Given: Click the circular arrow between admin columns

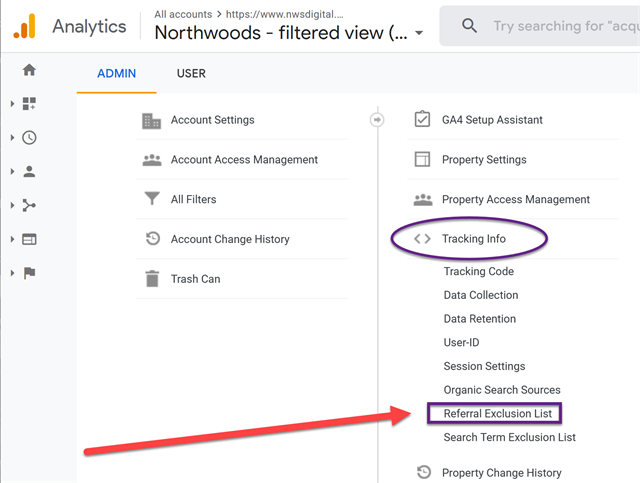Looking at the screenshot, I should (x=377, y=120).
